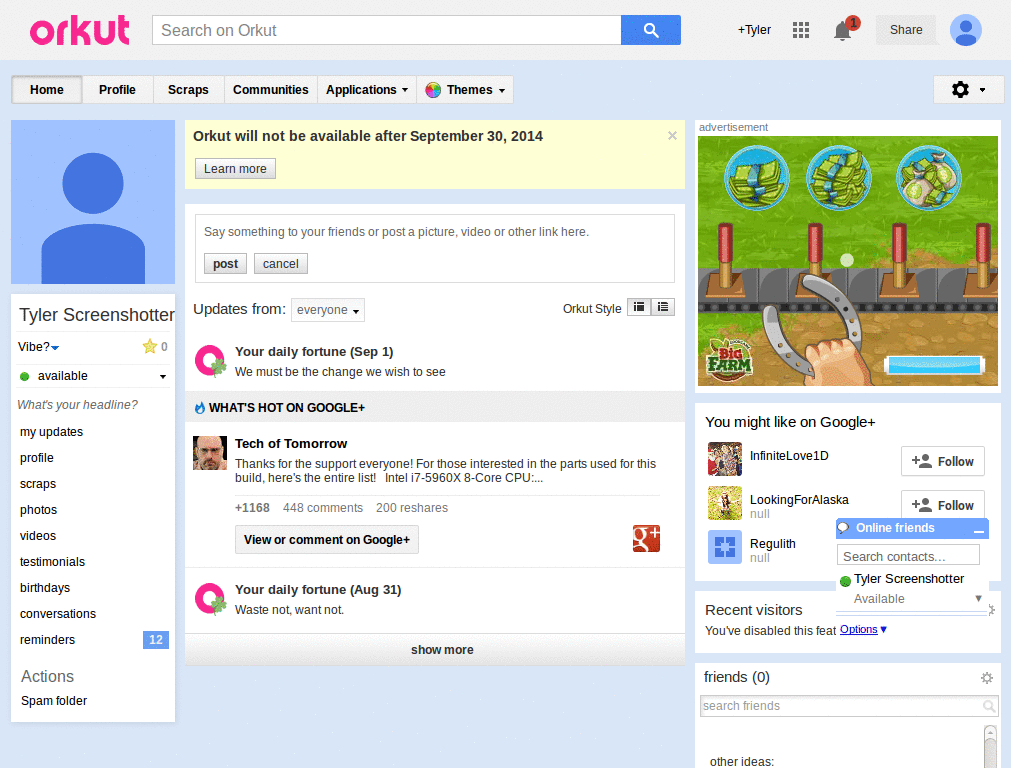Viewport: 1024px width, 768px height.
Task: Switch to Orkut Style list view
Action: (x=663, y=307)
